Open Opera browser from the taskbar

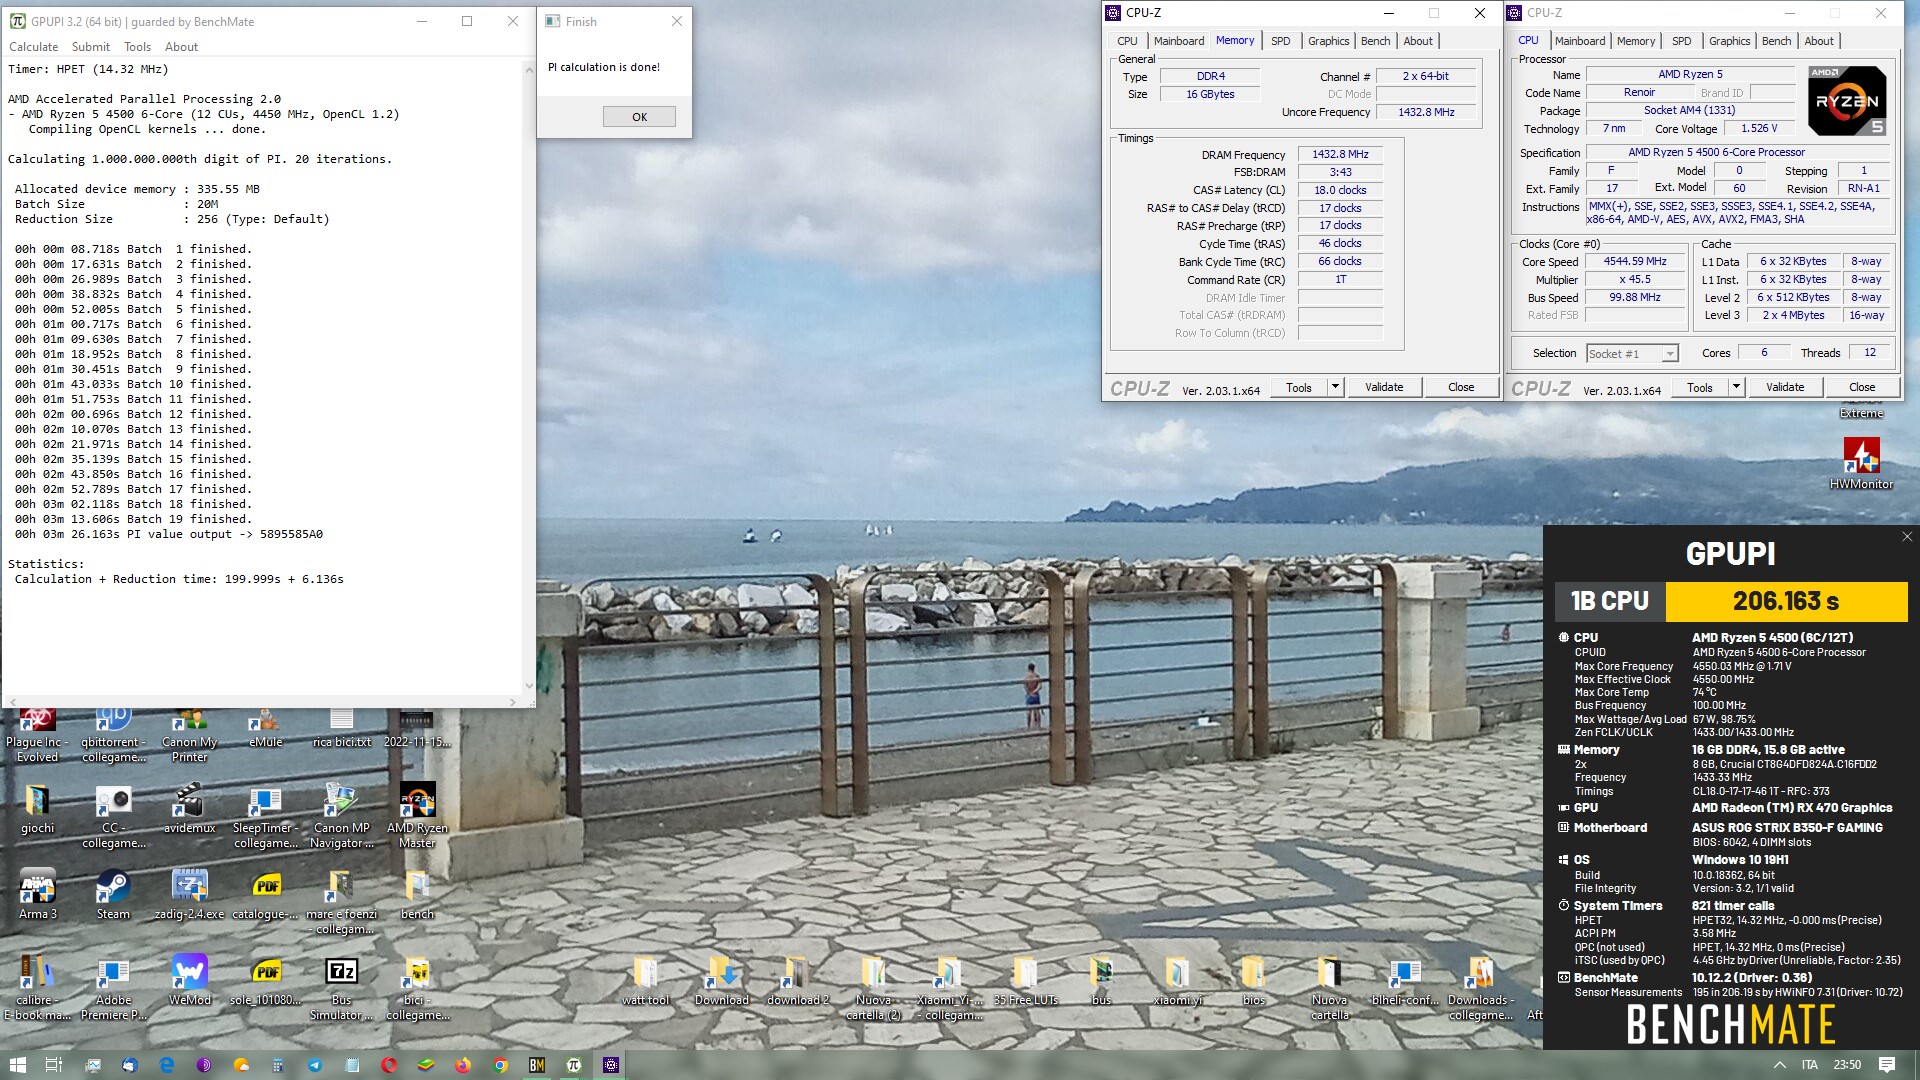pyautogui.click(x=389, y=1065)
